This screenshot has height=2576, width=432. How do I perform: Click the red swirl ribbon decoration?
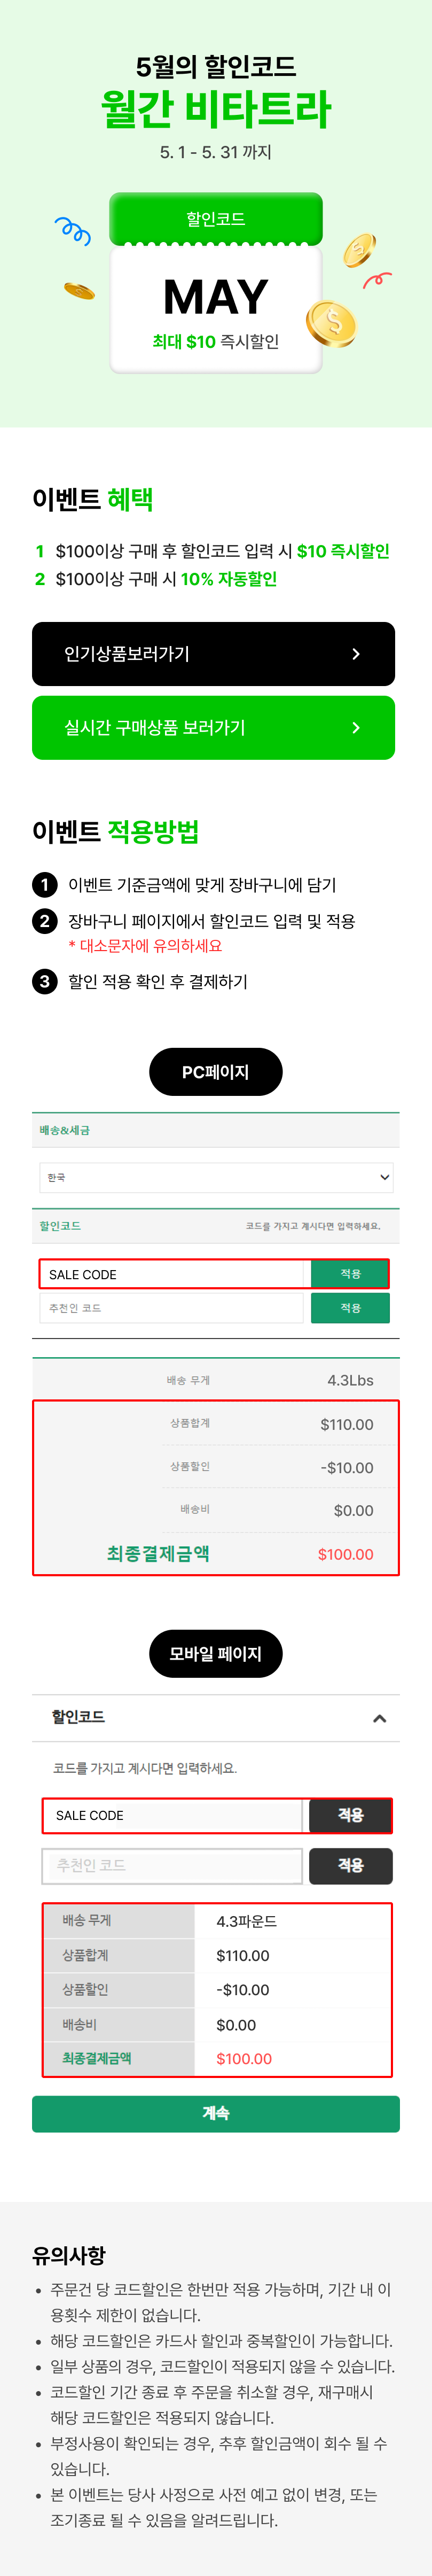pyautogui.click(x=377, y=279)
